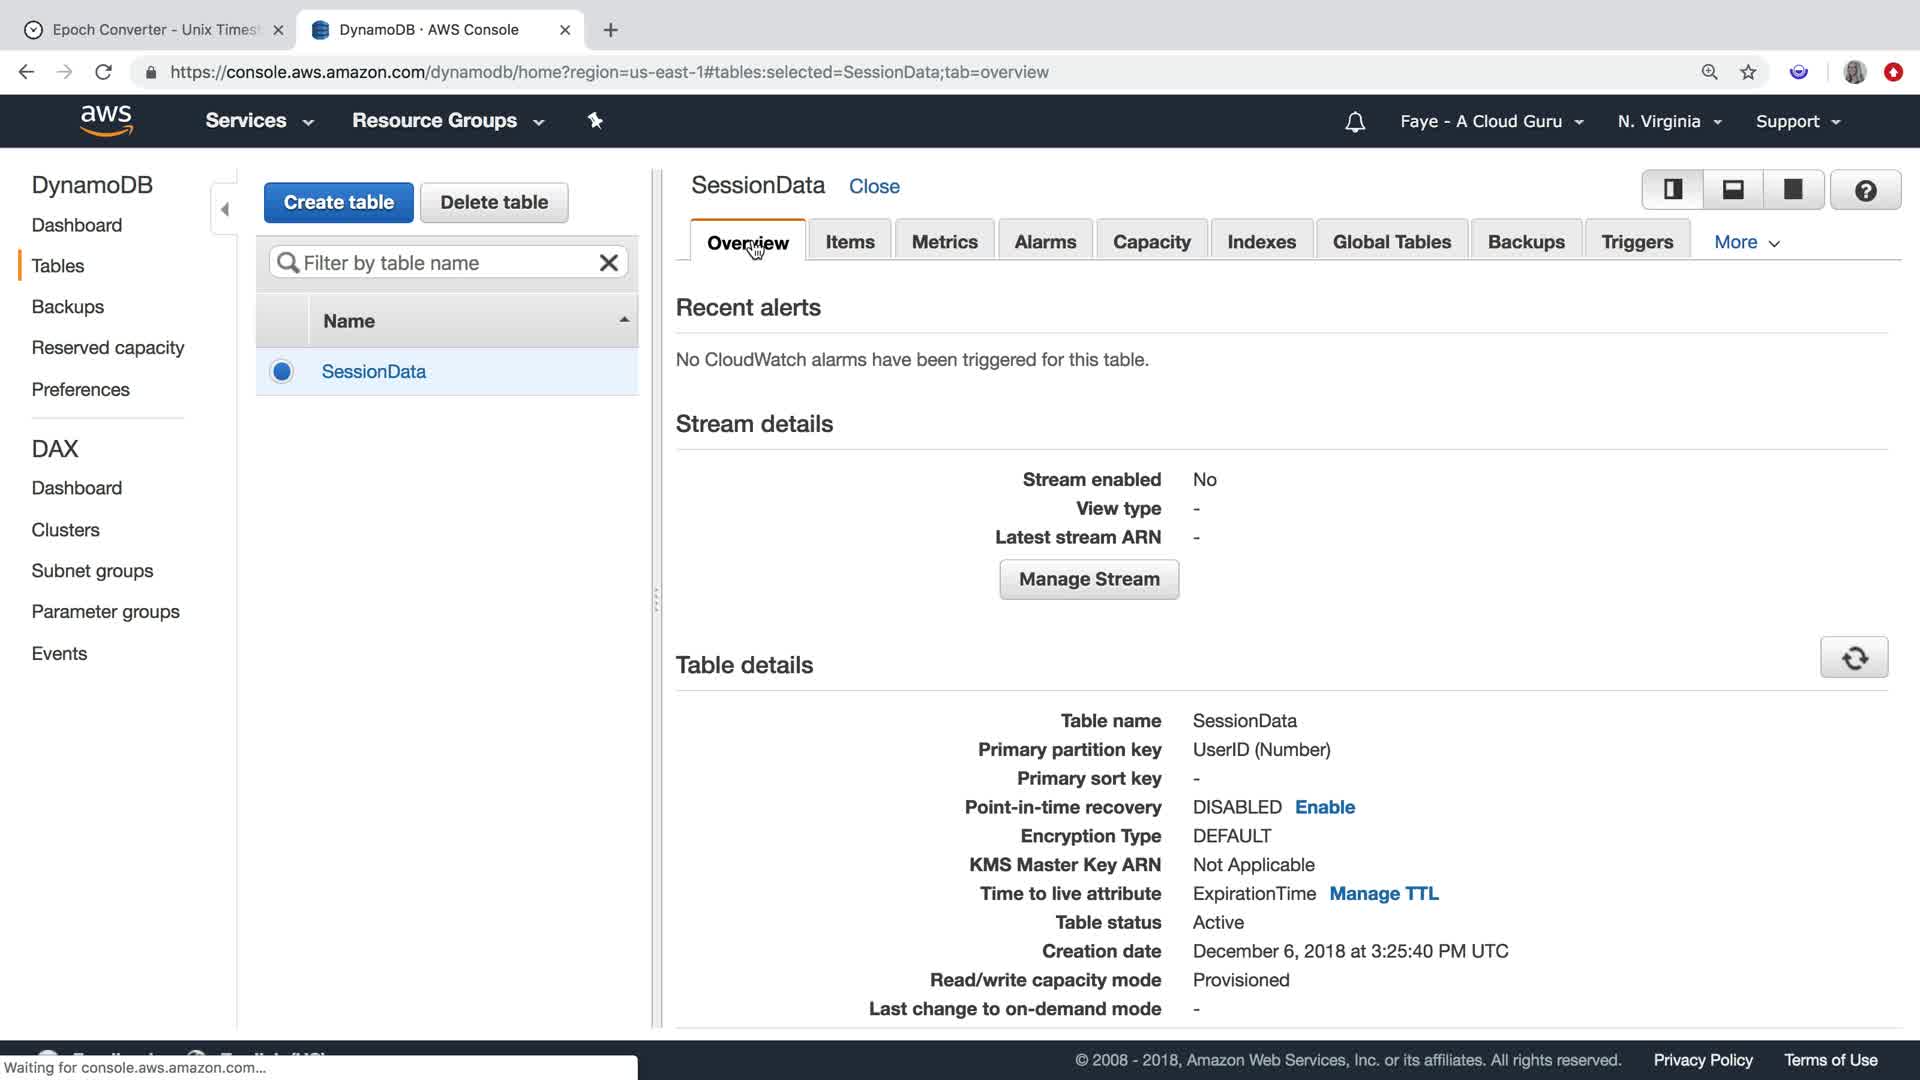Open the N. Virginia region dropdown
Screen dimensions: 1920x1080
tap(1669, 122)
